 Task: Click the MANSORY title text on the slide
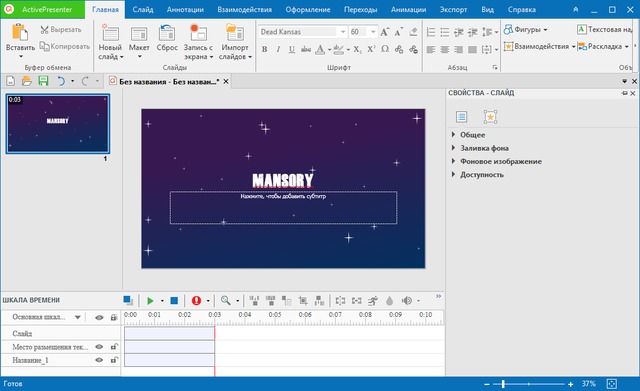[282, 180]
